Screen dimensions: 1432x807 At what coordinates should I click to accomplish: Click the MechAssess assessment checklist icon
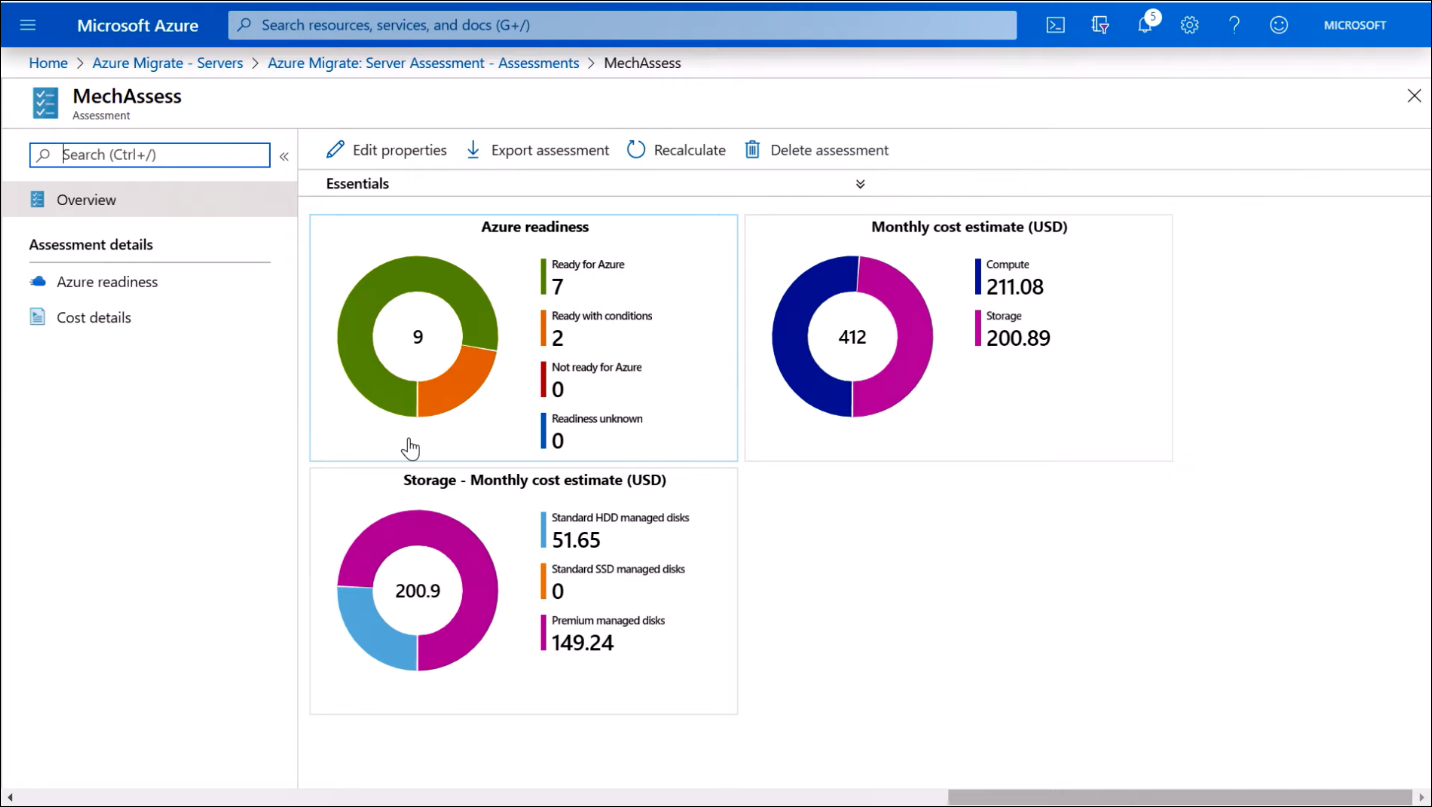tap(46, 103)
